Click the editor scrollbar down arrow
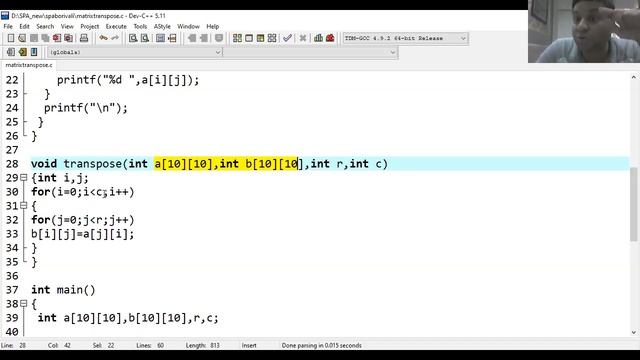Screen dimensions: 640x360 pyautogui.click(x=633, y=332)
